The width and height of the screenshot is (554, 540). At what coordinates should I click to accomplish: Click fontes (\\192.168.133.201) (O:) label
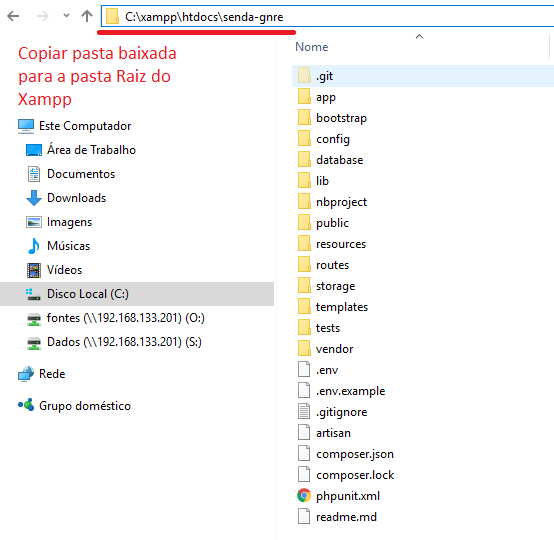(x=126, y=318)
